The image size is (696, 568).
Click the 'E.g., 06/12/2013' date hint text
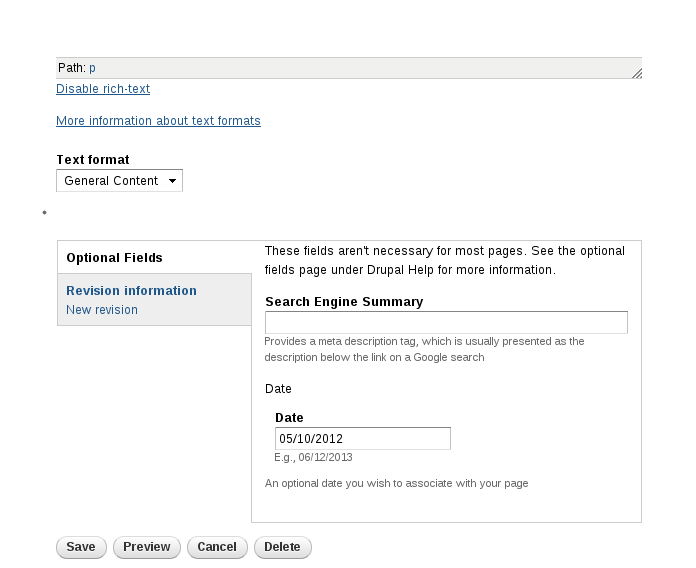(313, 458)
